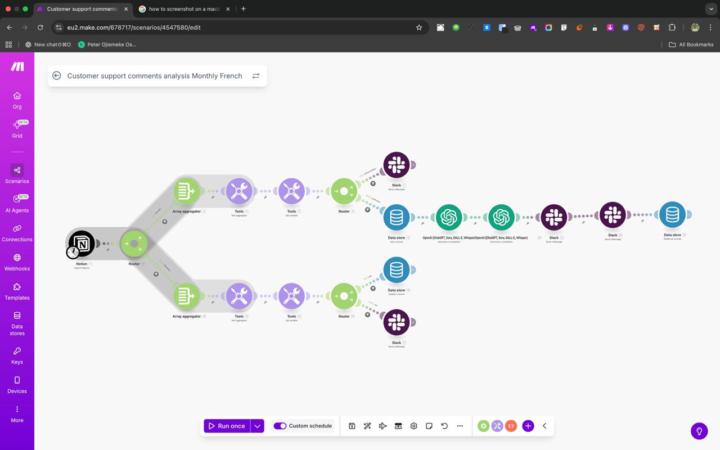The image size is (720, 450).
Task: Open Connections in the sidebar
Action: tap(17, 233)
